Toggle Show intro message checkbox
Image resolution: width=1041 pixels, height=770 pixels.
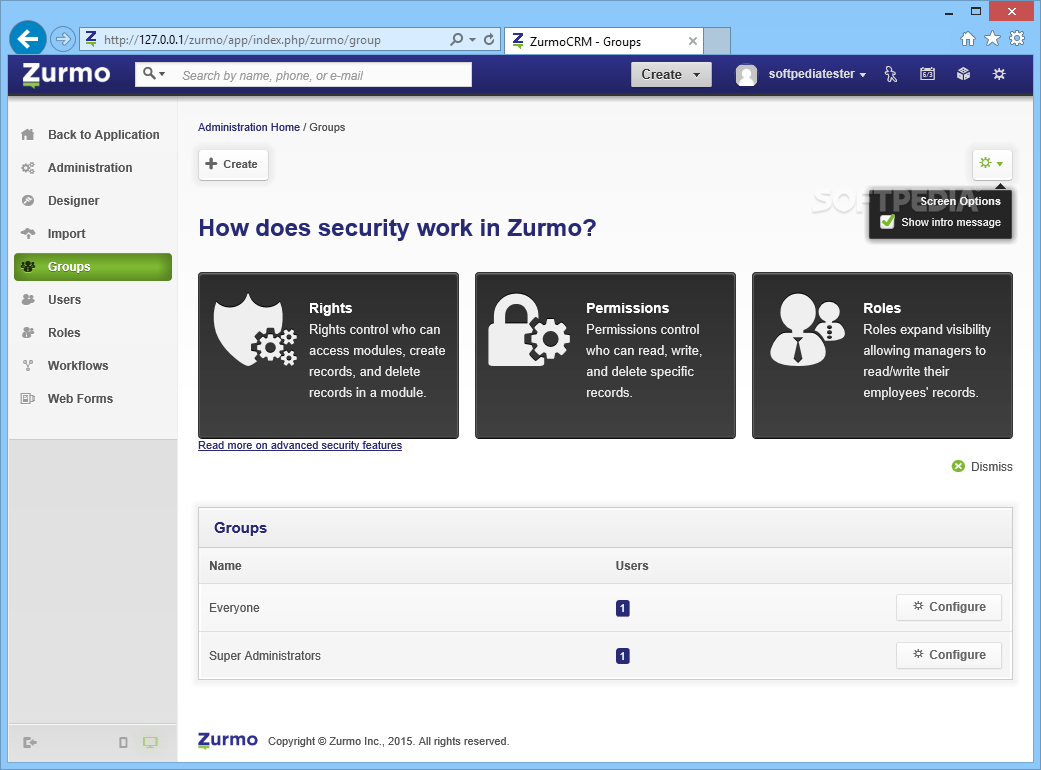tap(888, 222)
